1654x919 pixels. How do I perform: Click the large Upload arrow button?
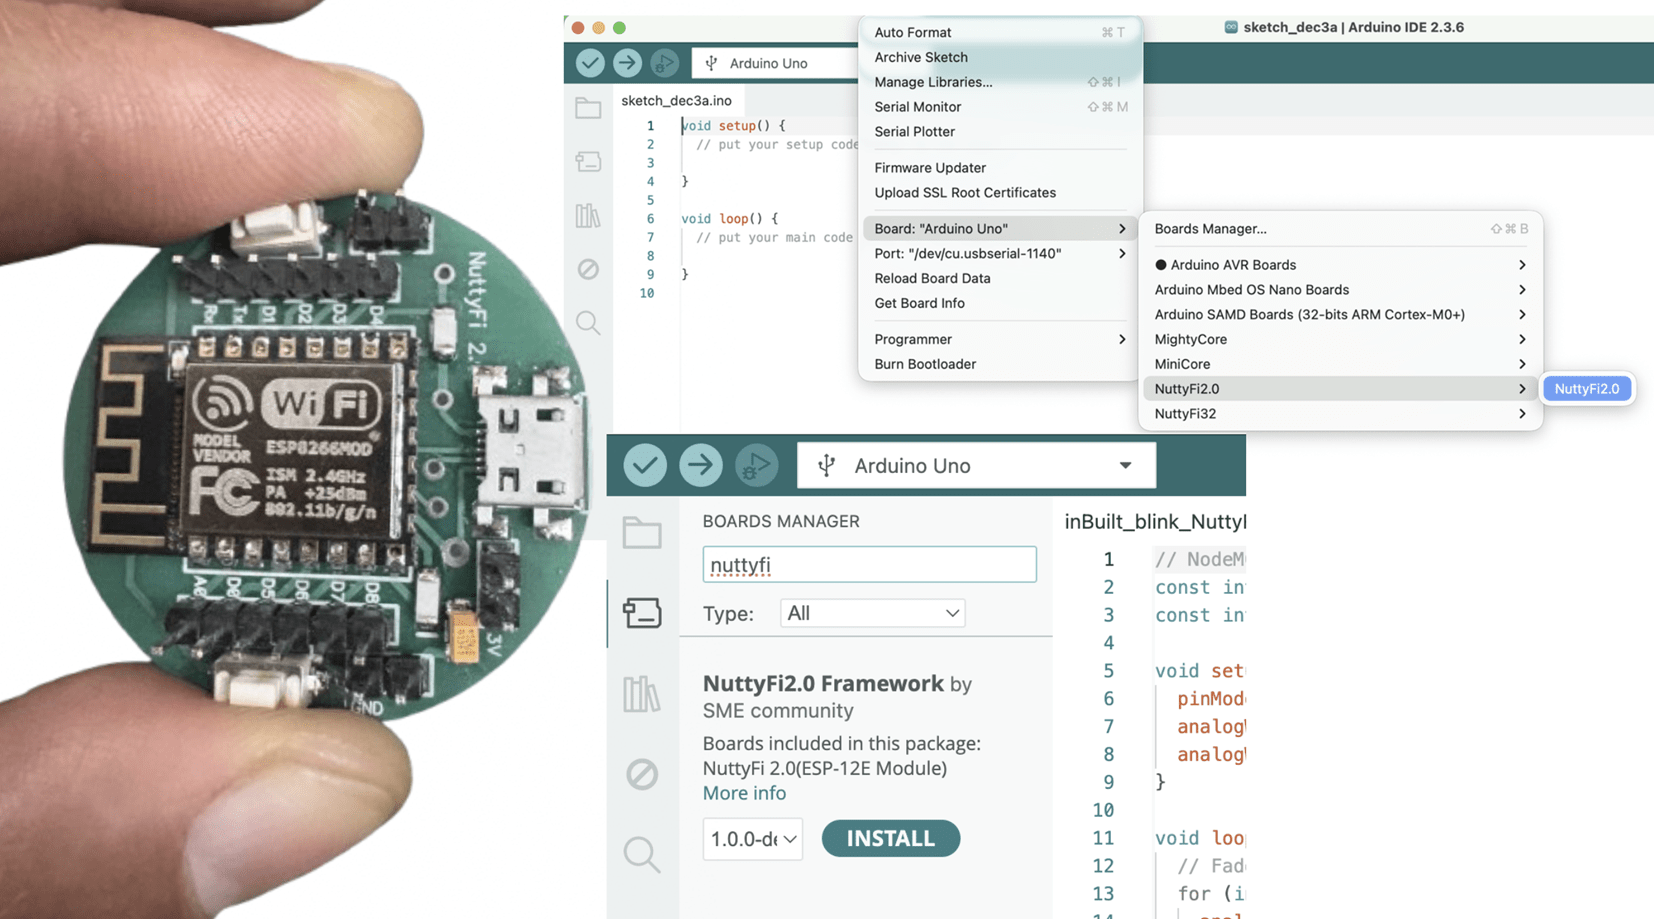(x=700, y=465)
